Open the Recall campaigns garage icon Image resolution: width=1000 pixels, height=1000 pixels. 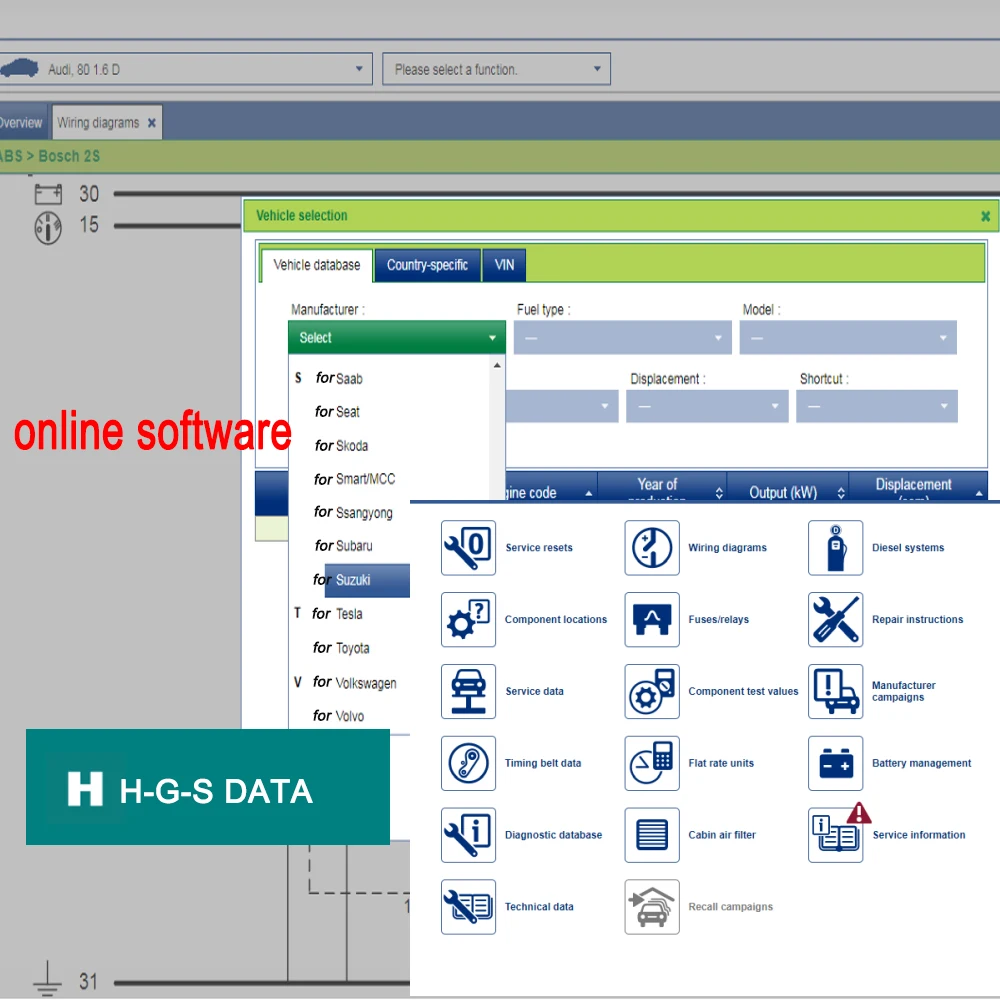(652, 907)
